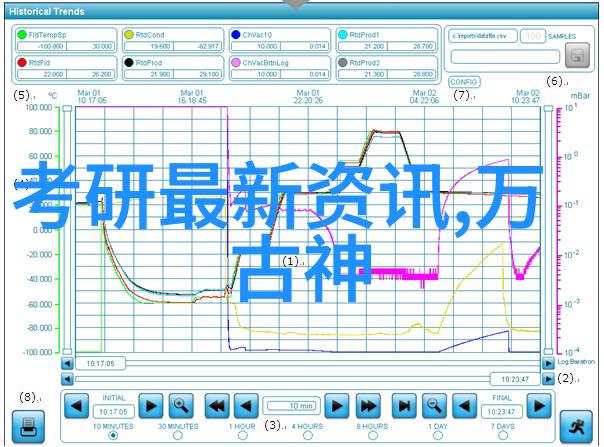Click the yellow RtdCond color swatch
This screenshot has width=604, height=447.
click(x=129, y=35)
